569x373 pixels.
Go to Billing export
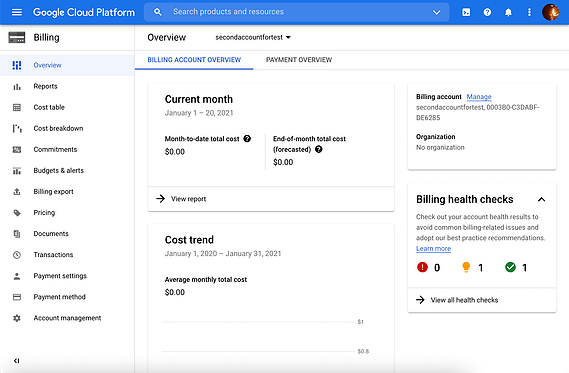pyautogui.click(x=67, y=192)
